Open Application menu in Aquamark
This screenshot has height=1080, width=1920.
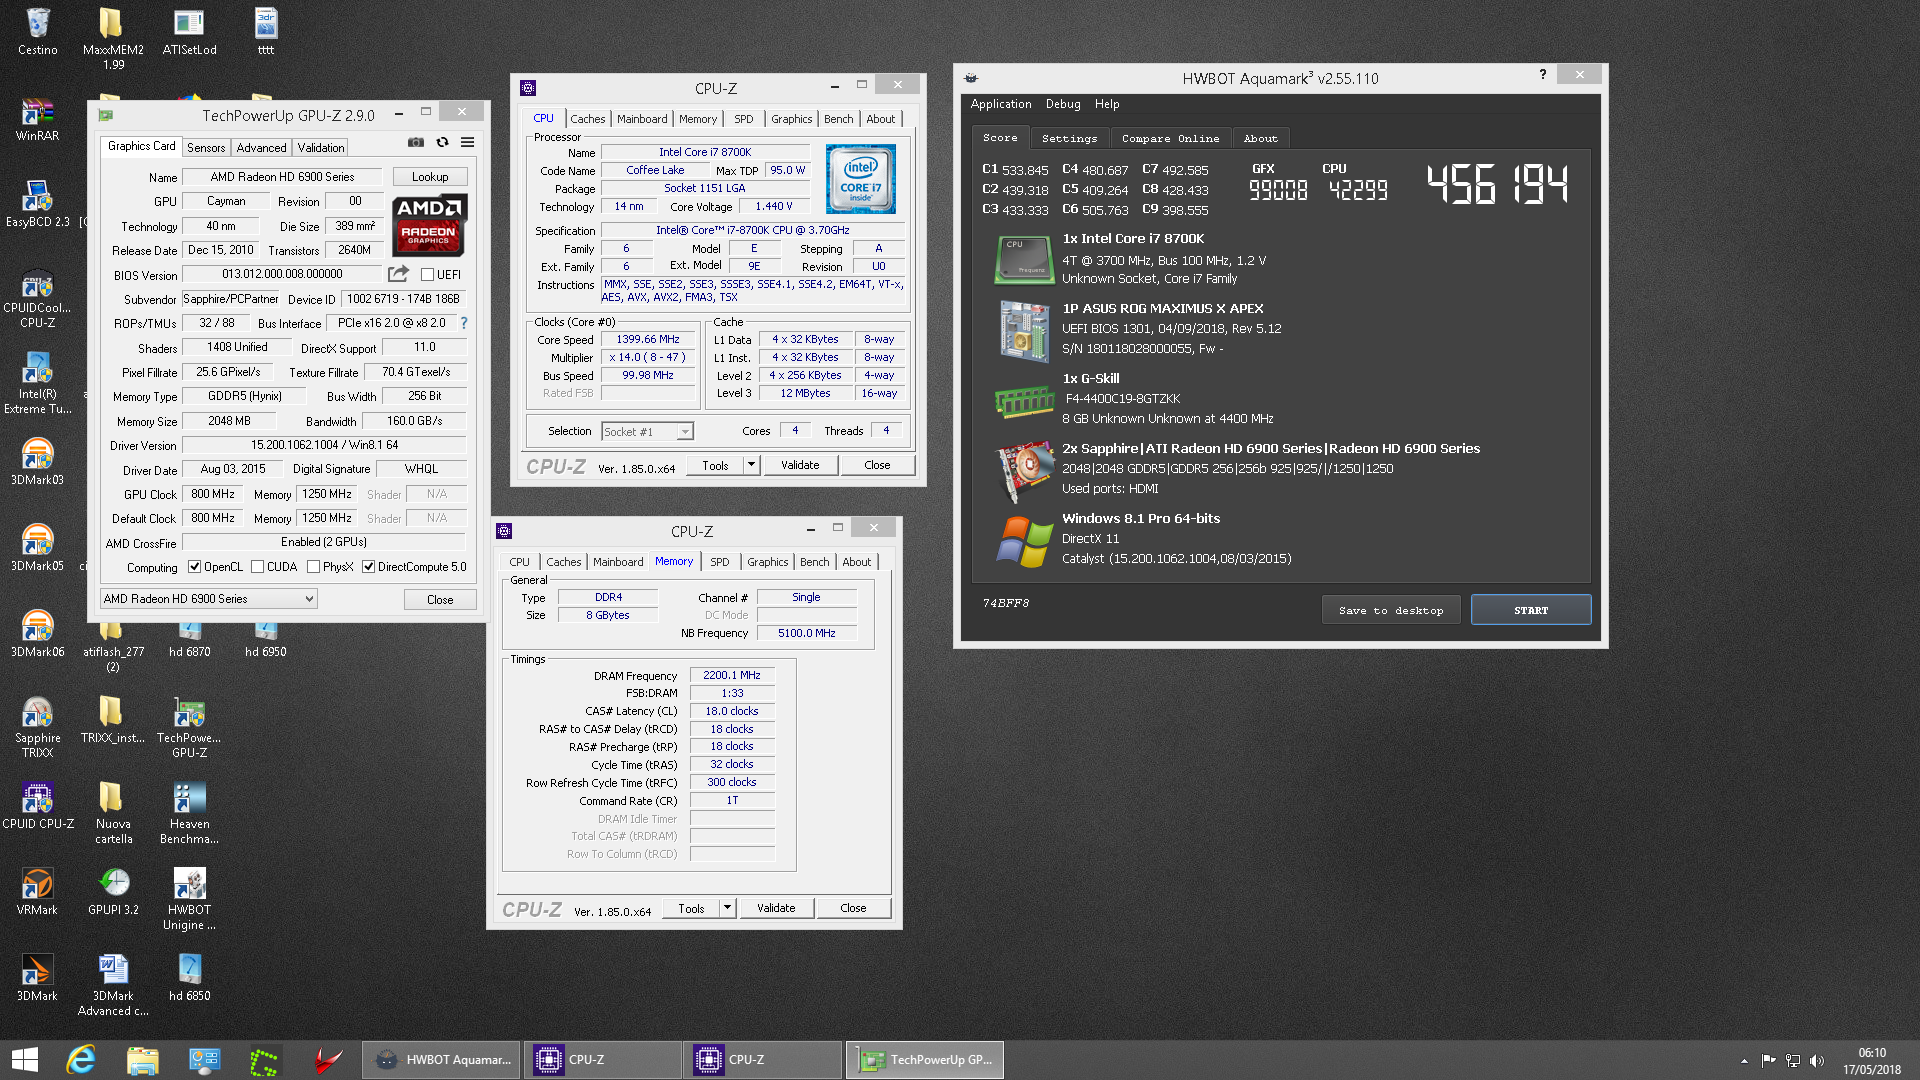coord(1001,104)
